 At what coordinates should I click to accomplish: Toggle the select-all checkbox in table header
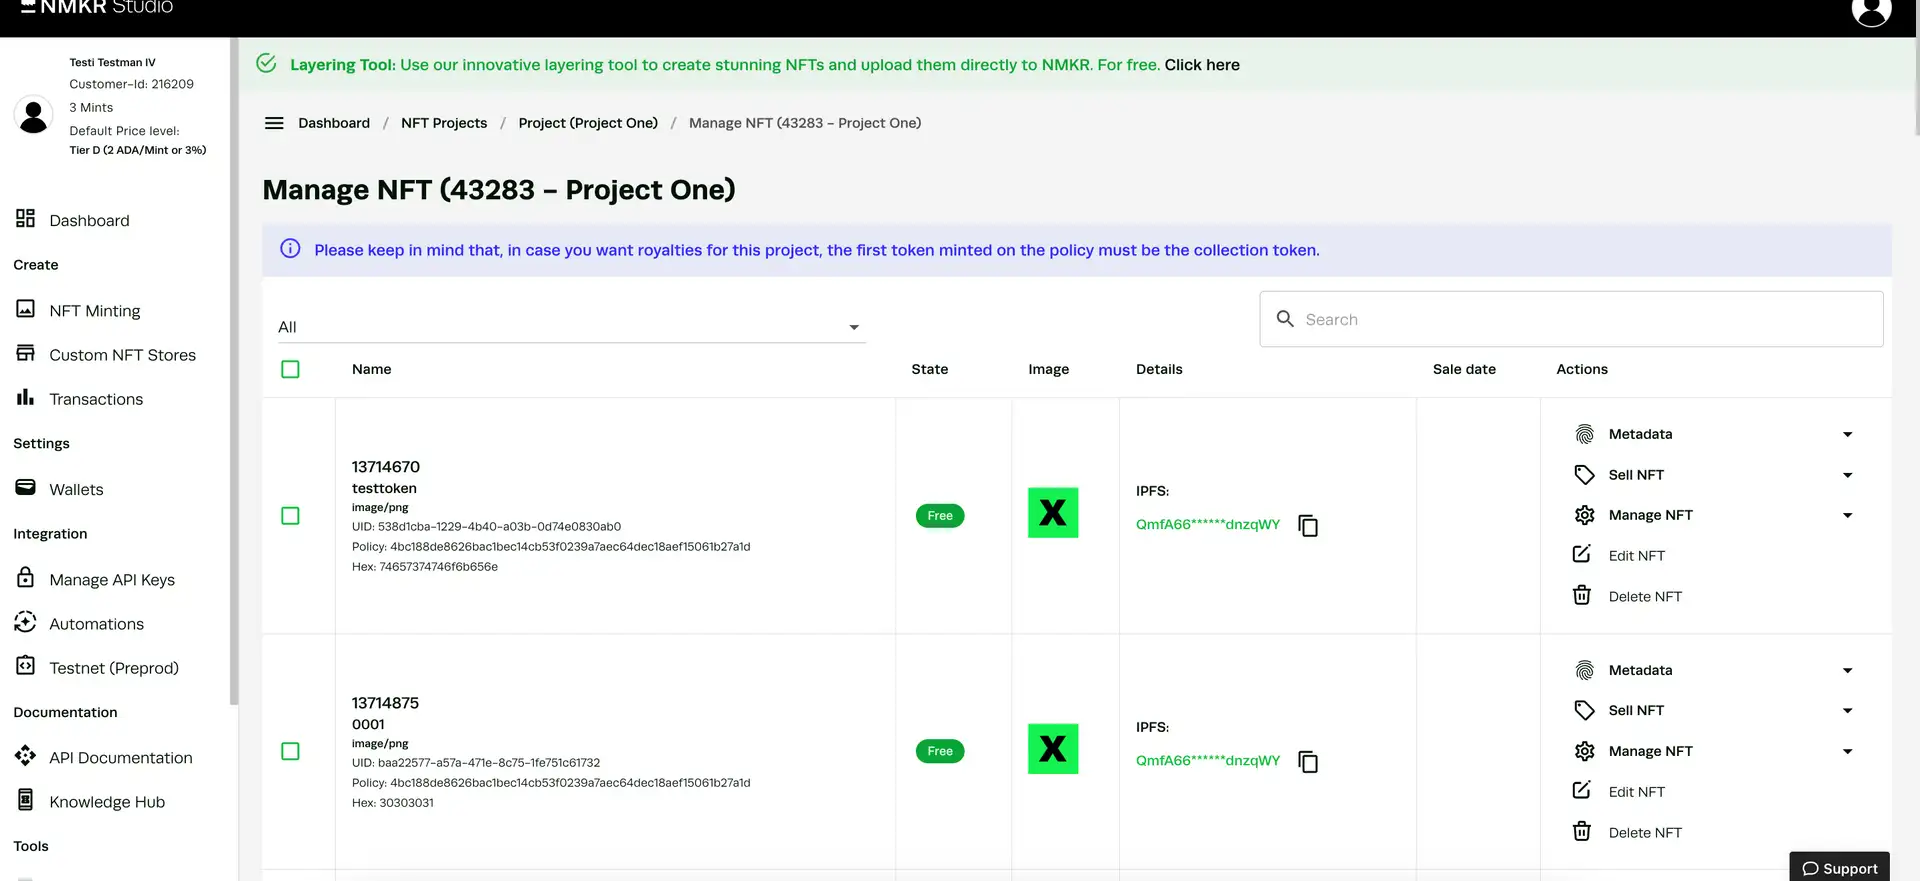point(290,369)
